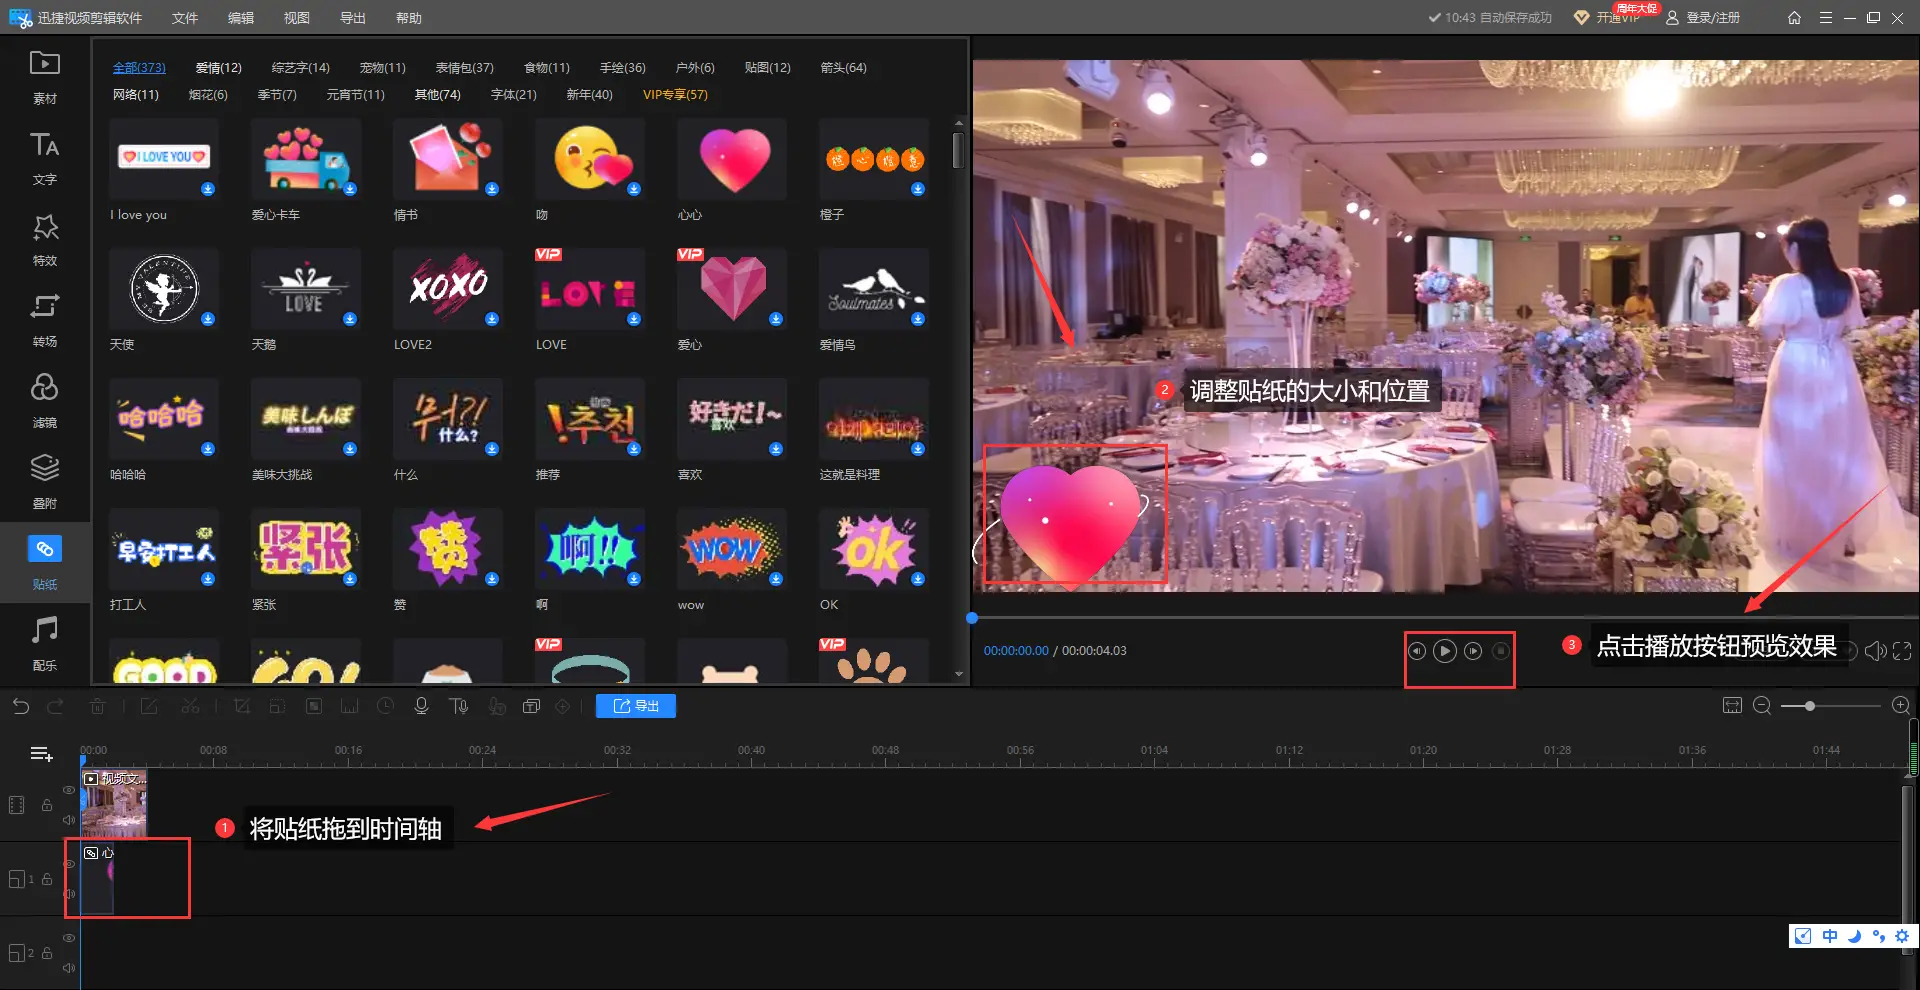Mute the video track audio
Viewport: 1920px width, 990px height.
click(69, 820)
